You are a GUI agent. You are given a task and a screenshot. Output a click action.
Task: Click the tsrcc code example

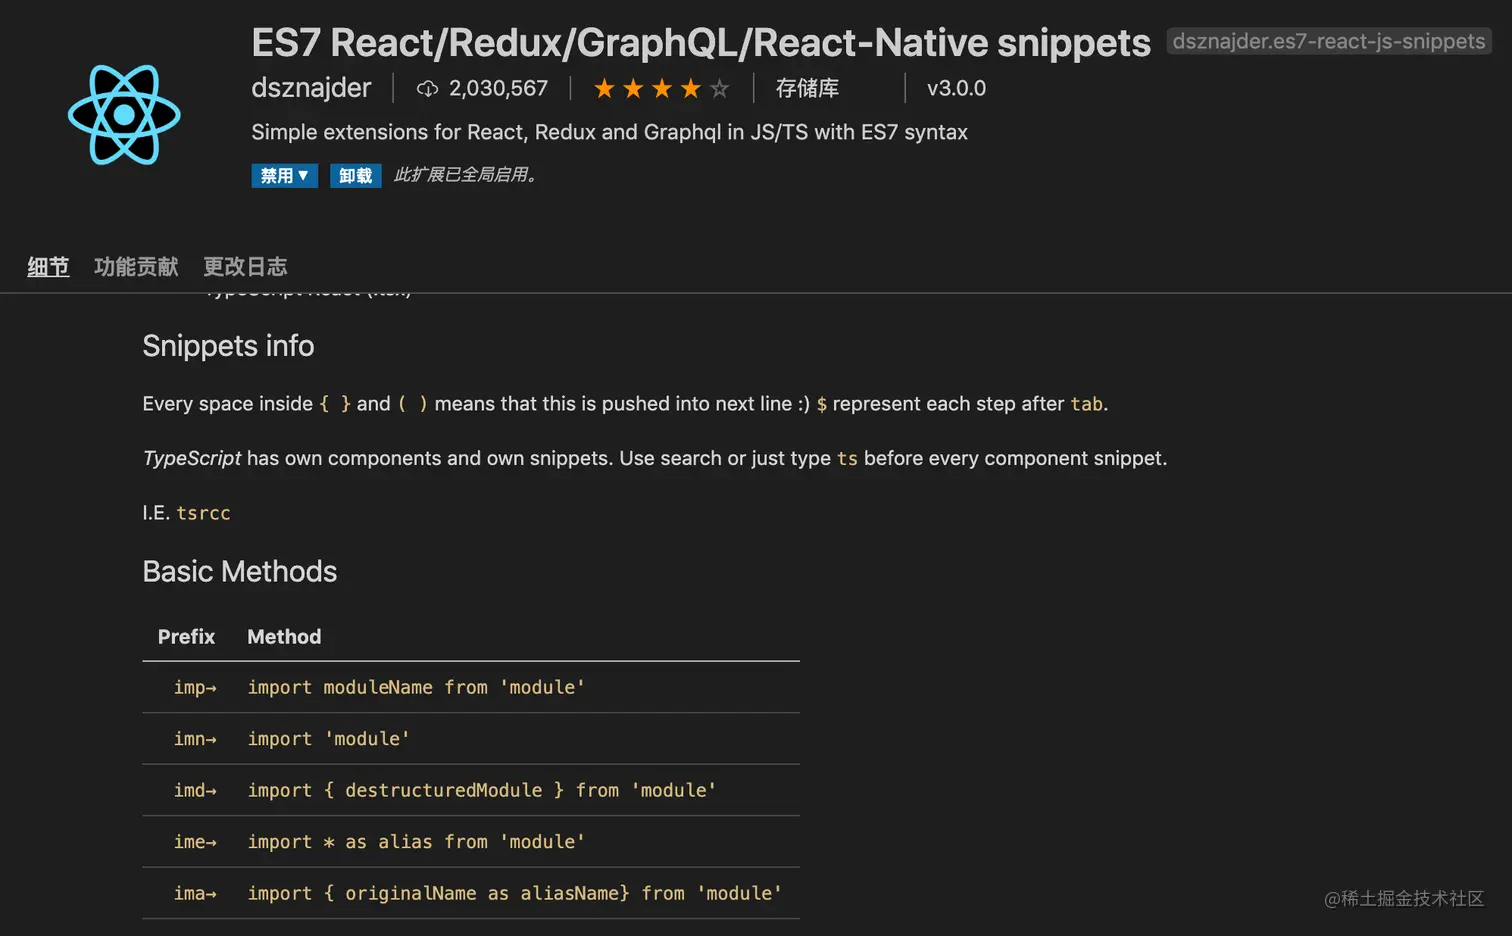[x=203, y=513]
